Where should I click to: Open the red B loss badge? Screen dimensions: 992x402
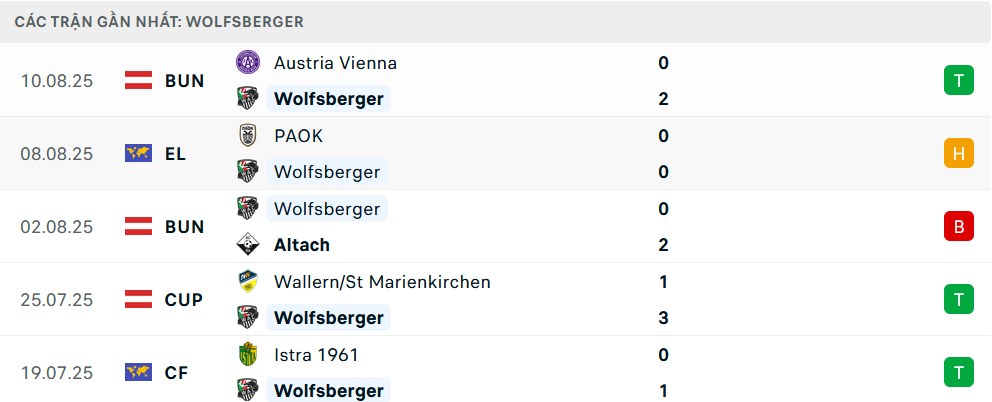click(x=958, y=227)
